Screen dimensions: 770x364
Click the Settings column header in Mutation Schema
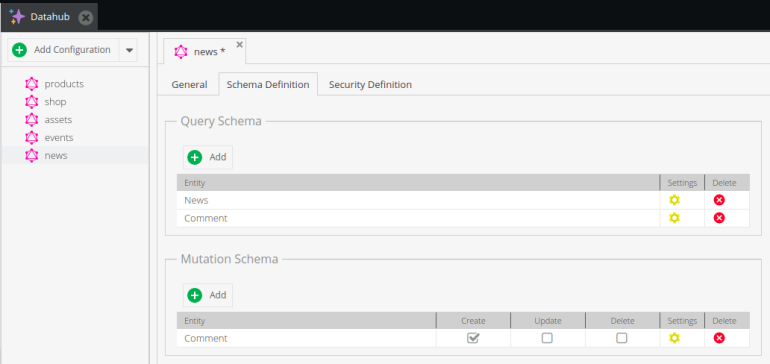[x=682, y=321]
